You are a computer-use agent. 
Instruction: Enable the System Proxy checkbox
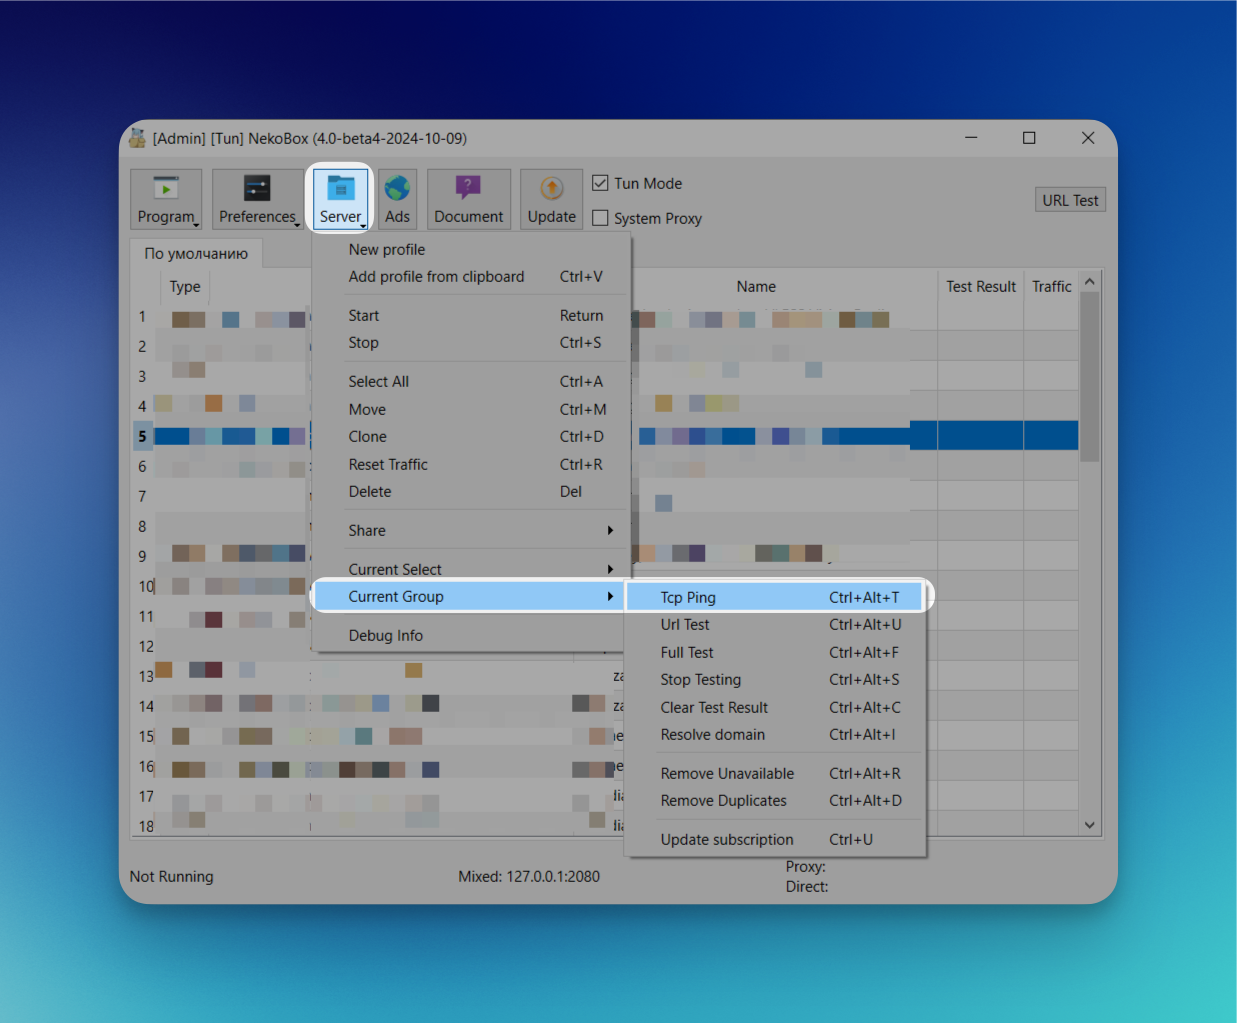600,218
